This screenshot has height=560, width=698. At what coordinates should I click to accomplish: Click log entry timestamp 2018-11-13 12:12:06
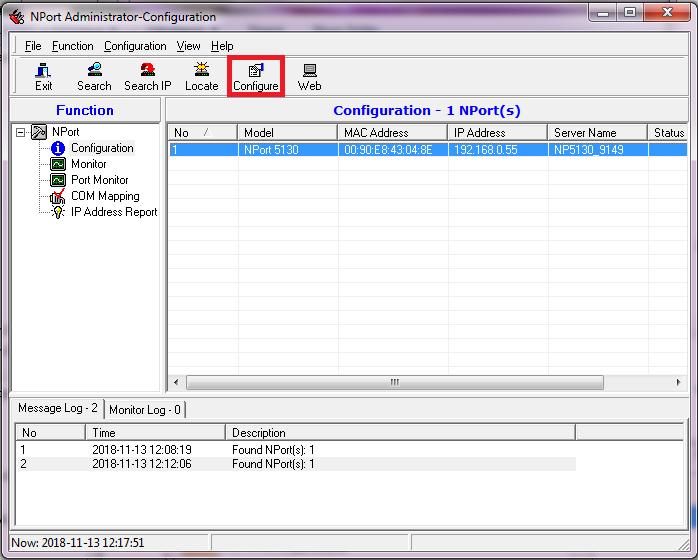(x=142, y=464)
